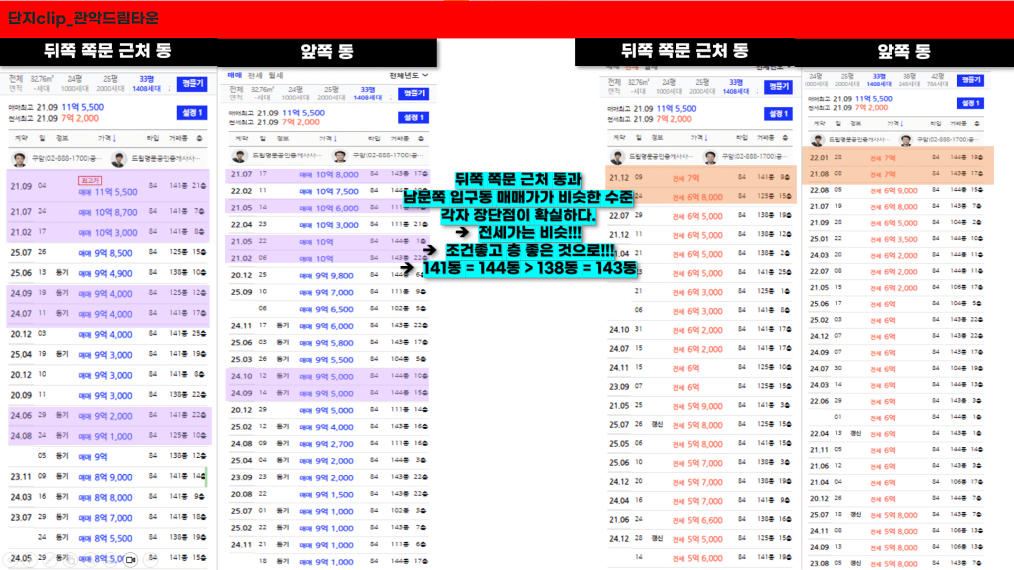
Task: Select the 매매 tab in the front-building sale list
Action: click(235, 76)
